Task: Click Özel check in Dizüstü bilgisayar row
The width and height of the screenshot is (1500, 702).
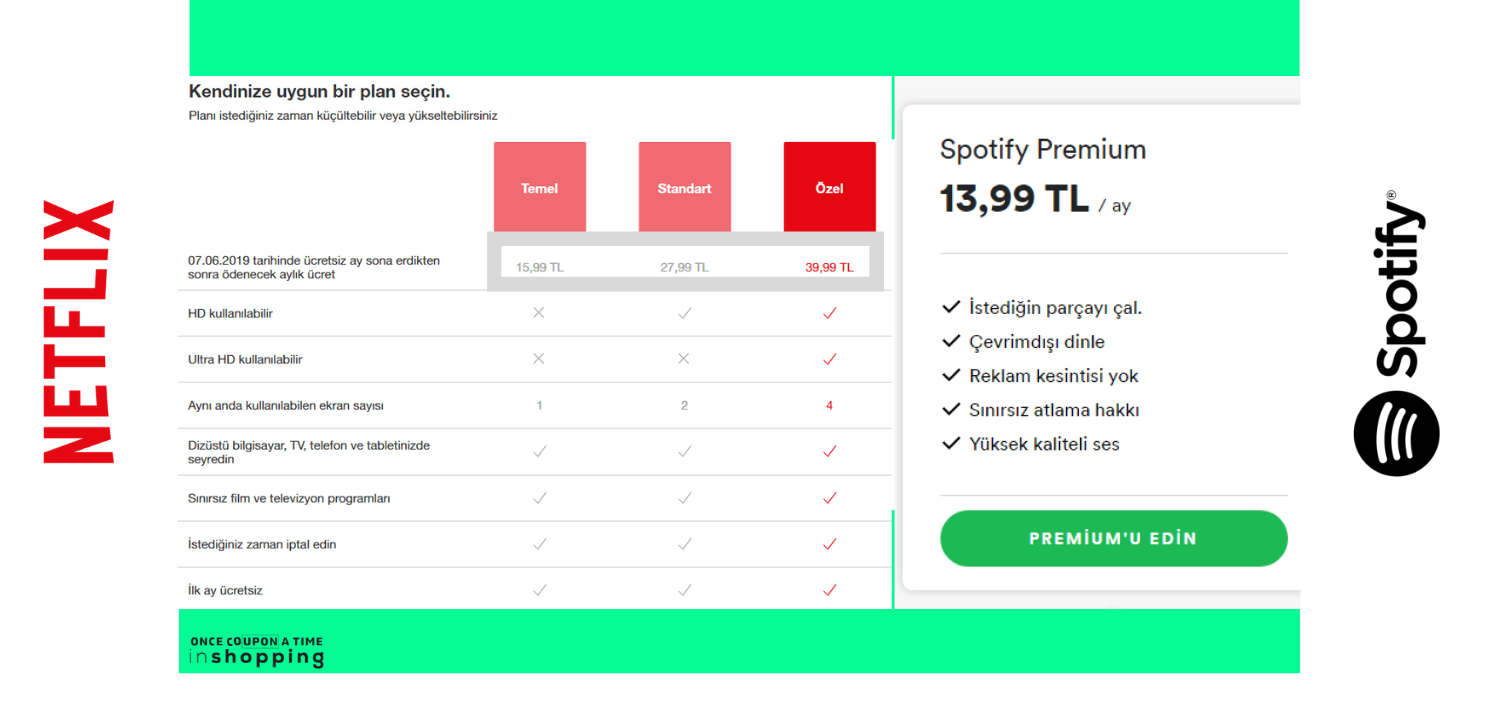Action: tap(829, 451)
